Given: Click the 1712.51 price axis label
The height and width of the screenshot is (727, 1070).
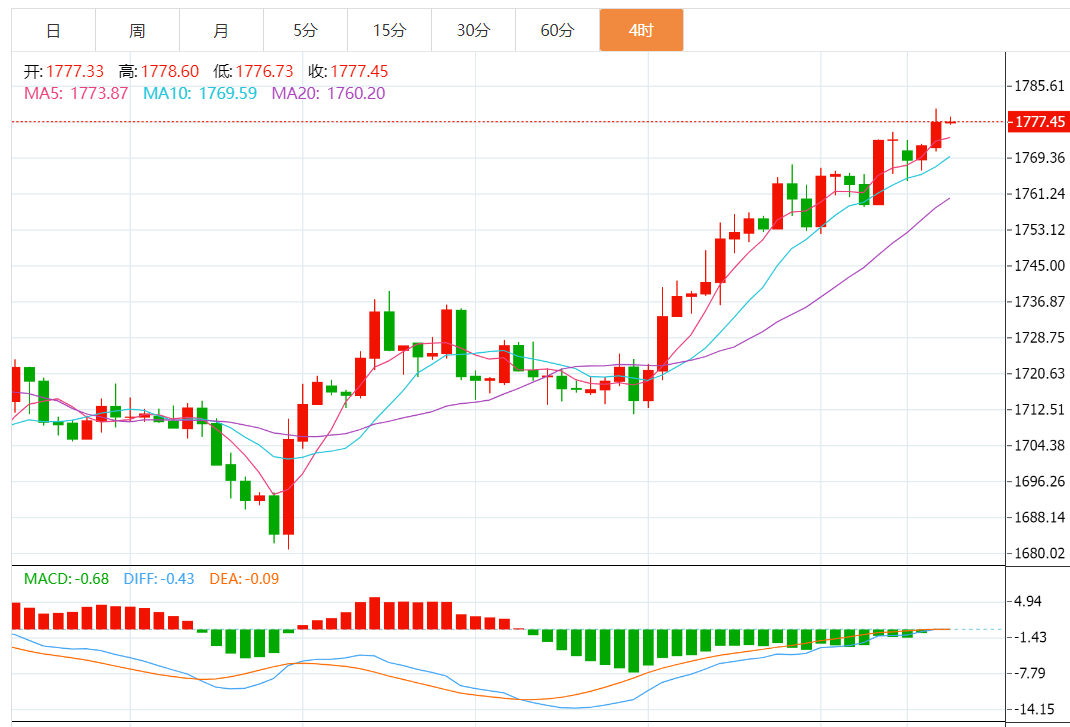Looking at the screenshot, I should pos(1039,410).
